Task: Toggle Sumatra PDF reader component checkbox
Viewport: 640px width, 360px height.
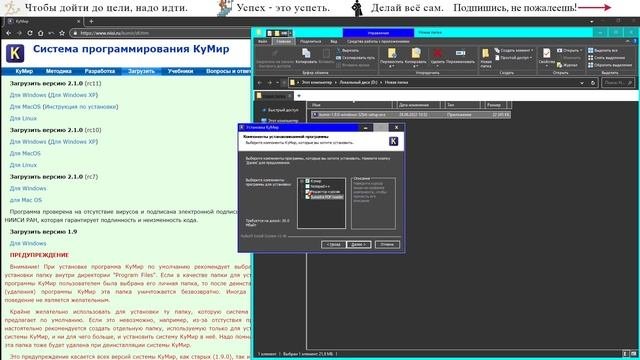Action: pos(308,197)
